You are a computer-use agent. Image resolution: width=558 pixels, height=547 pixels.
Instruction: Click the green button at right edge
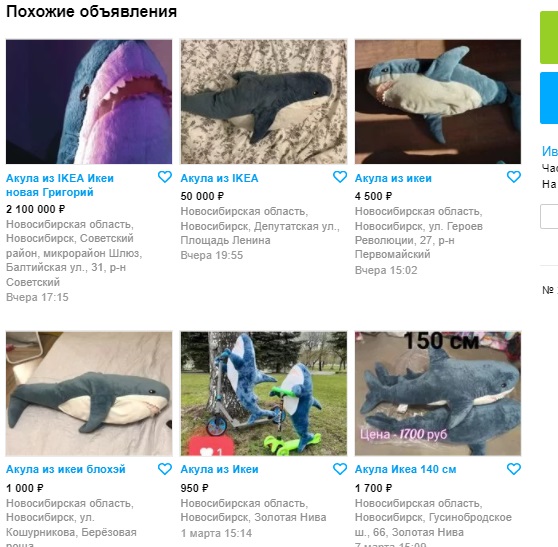pos(549,38)
